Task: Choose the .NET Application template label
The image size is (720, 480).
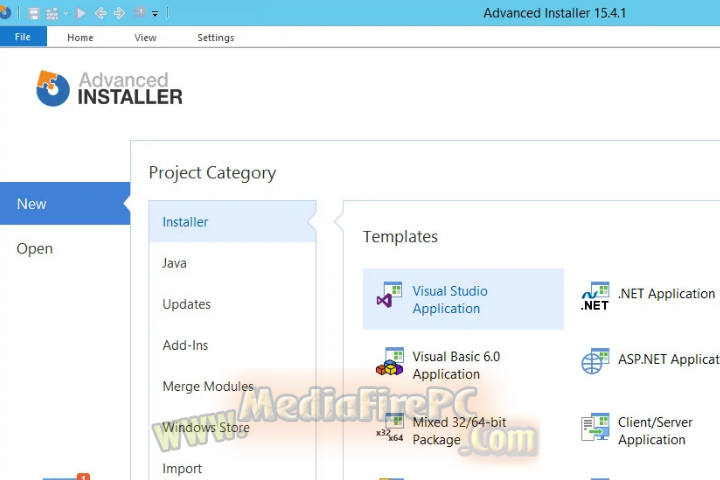Action: click(666, 294)
